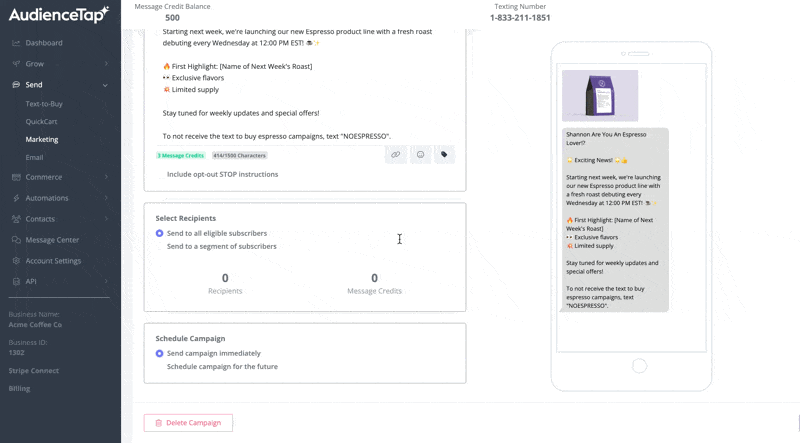Click the Dashboard chart icon in sidebar
This screenshot has height=443, width=800.
pos(16,43)
